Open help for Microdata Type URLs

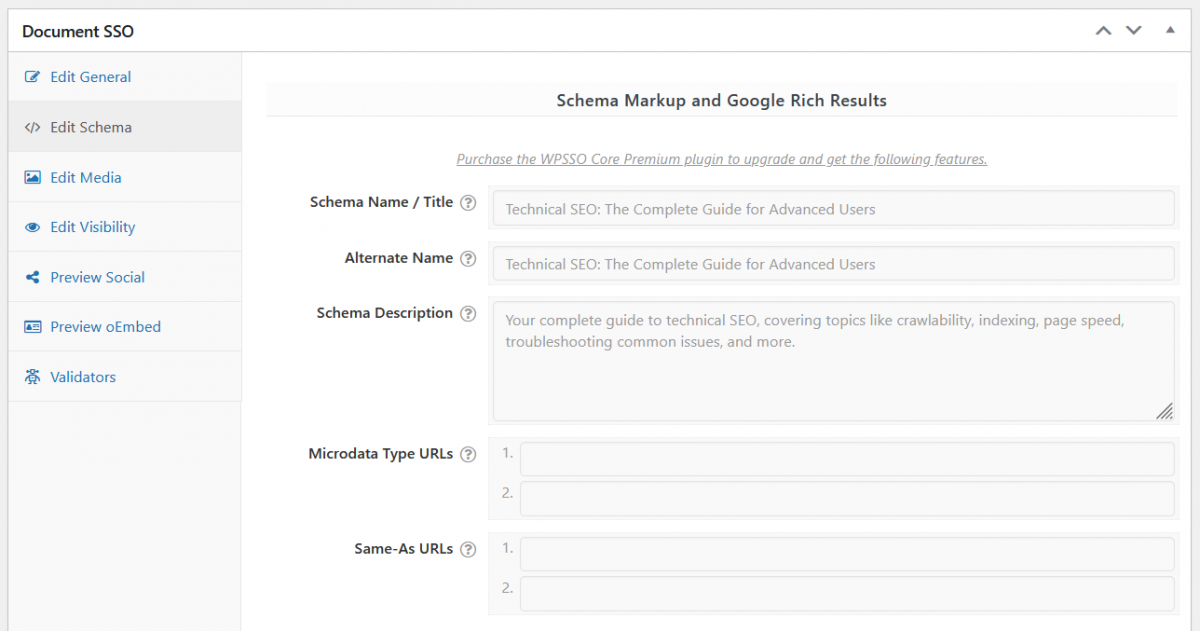pos(468,454)
